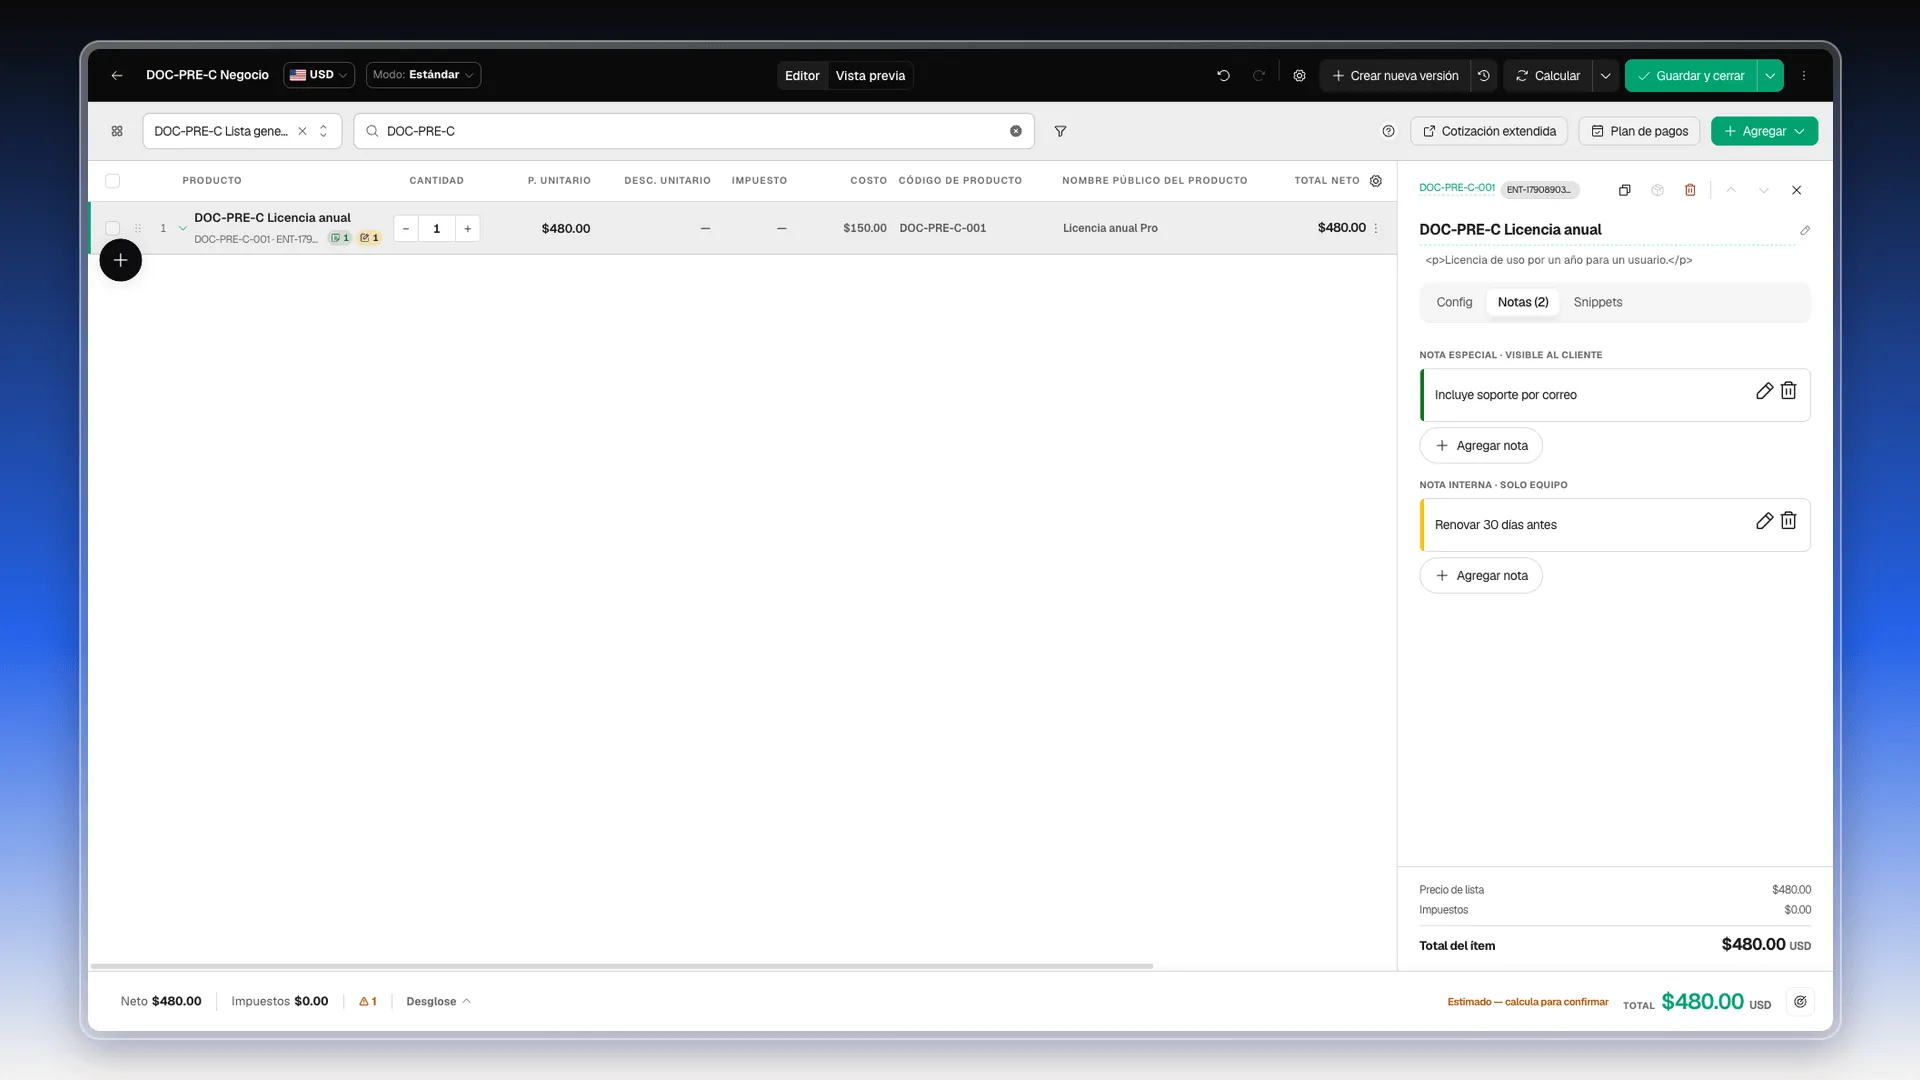Delete the 'Renovar 30 días antes' note
The width and height of the screenshot is (1920, 1080).
tap(1789, 521)
